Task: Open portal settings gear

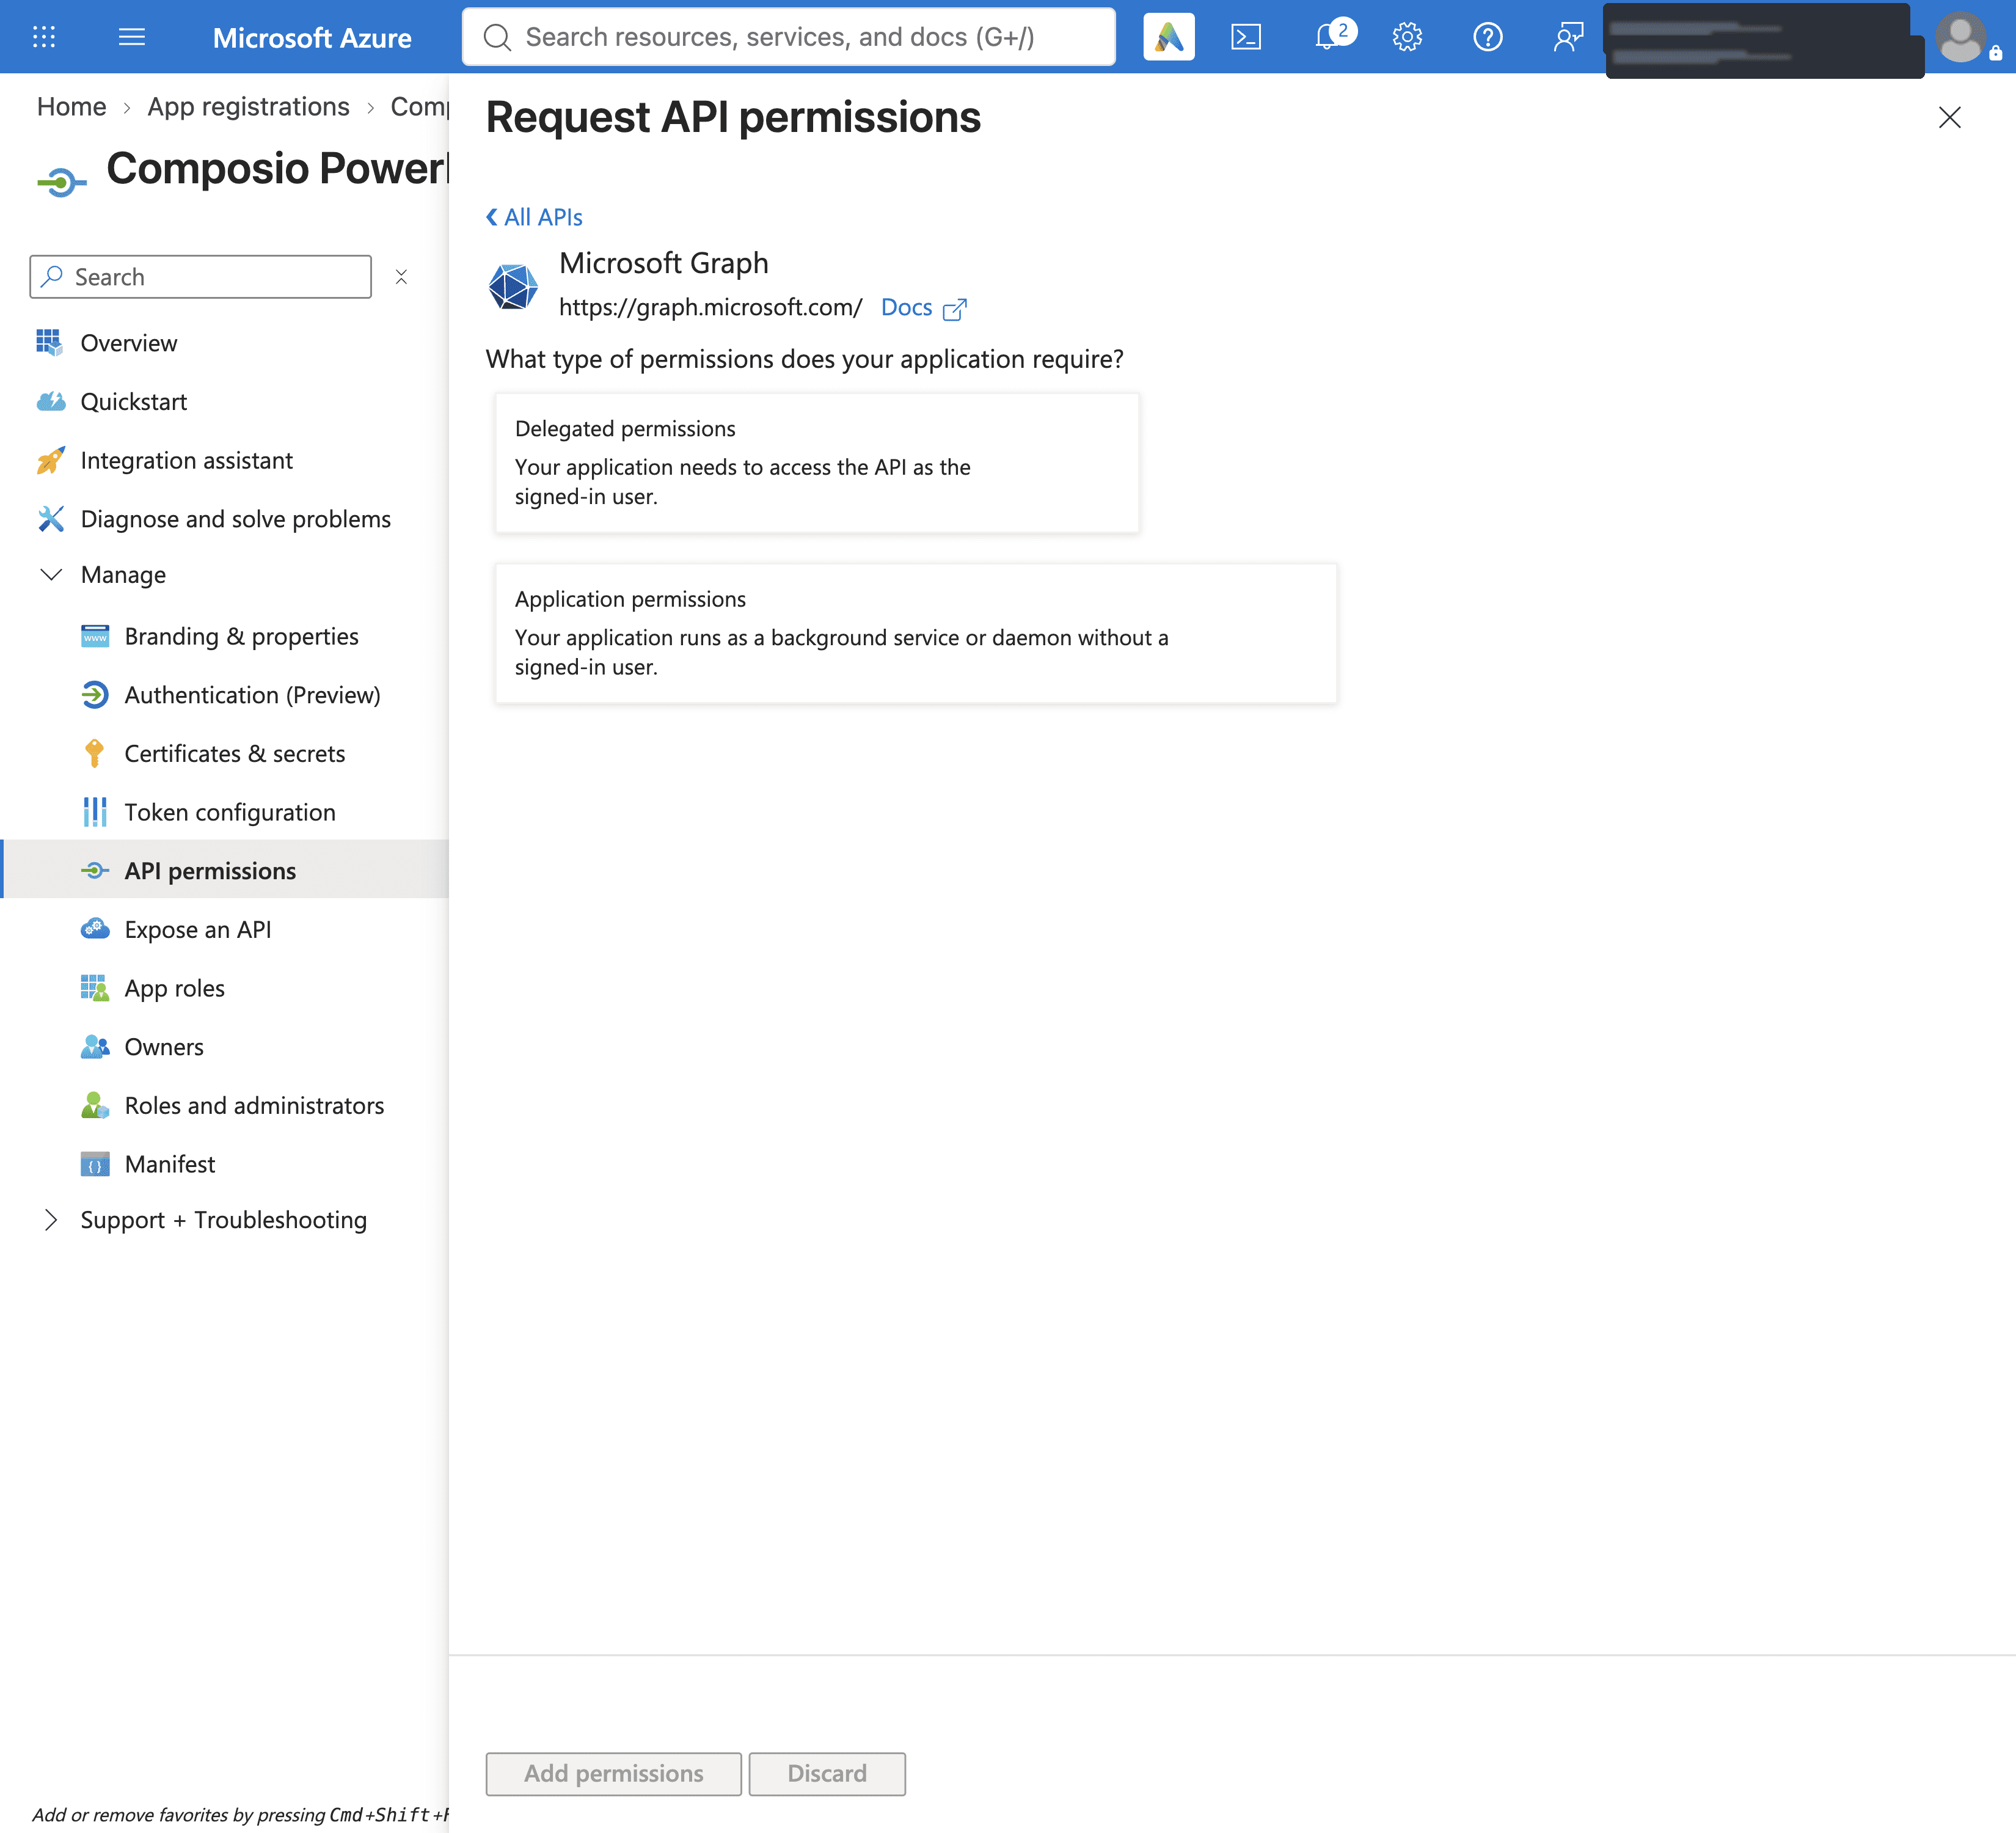Action: tap(1407, 37)
